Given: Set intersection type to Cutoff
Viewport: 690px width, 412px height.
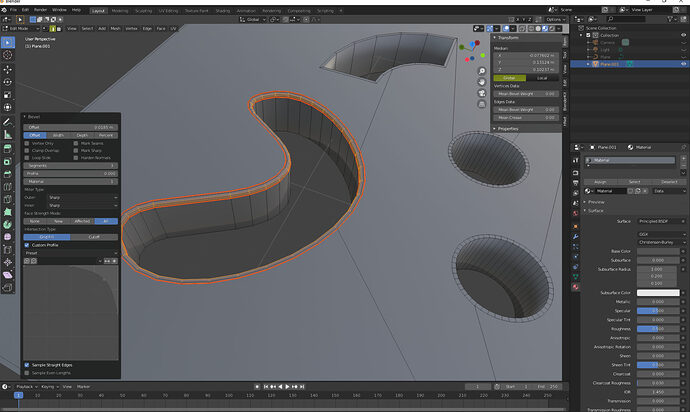Looking at the screenshot, I should (94, 237).
